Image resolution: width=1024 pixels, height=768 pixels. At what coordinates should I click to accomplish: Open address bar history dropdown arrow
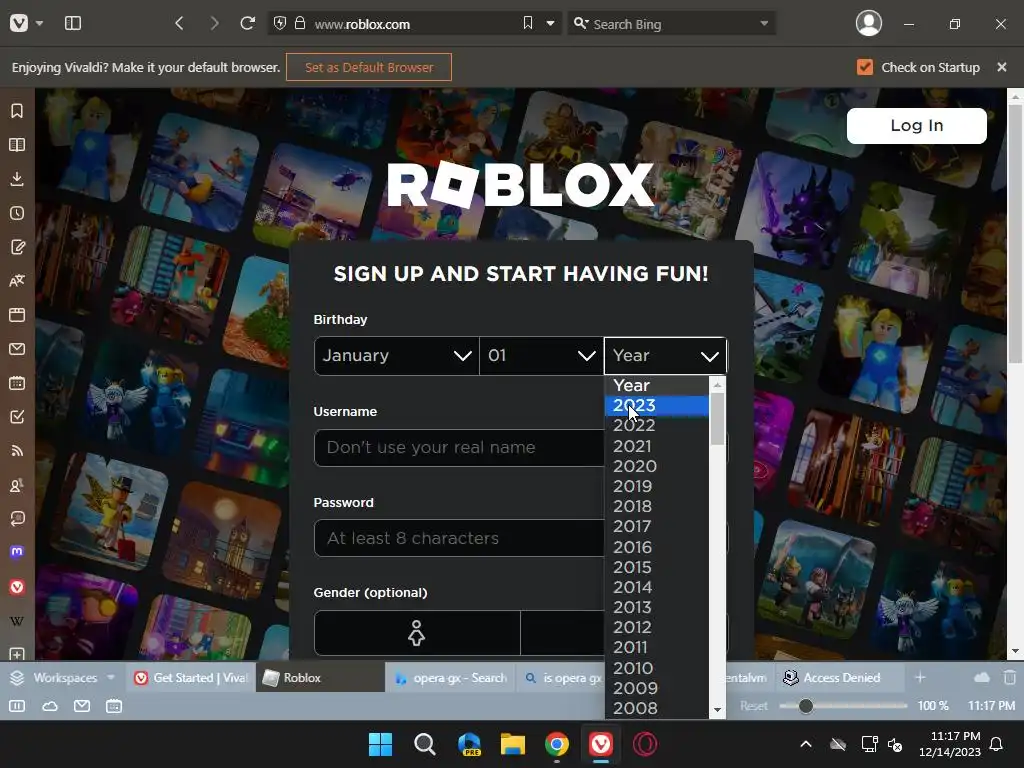(551, 24)
